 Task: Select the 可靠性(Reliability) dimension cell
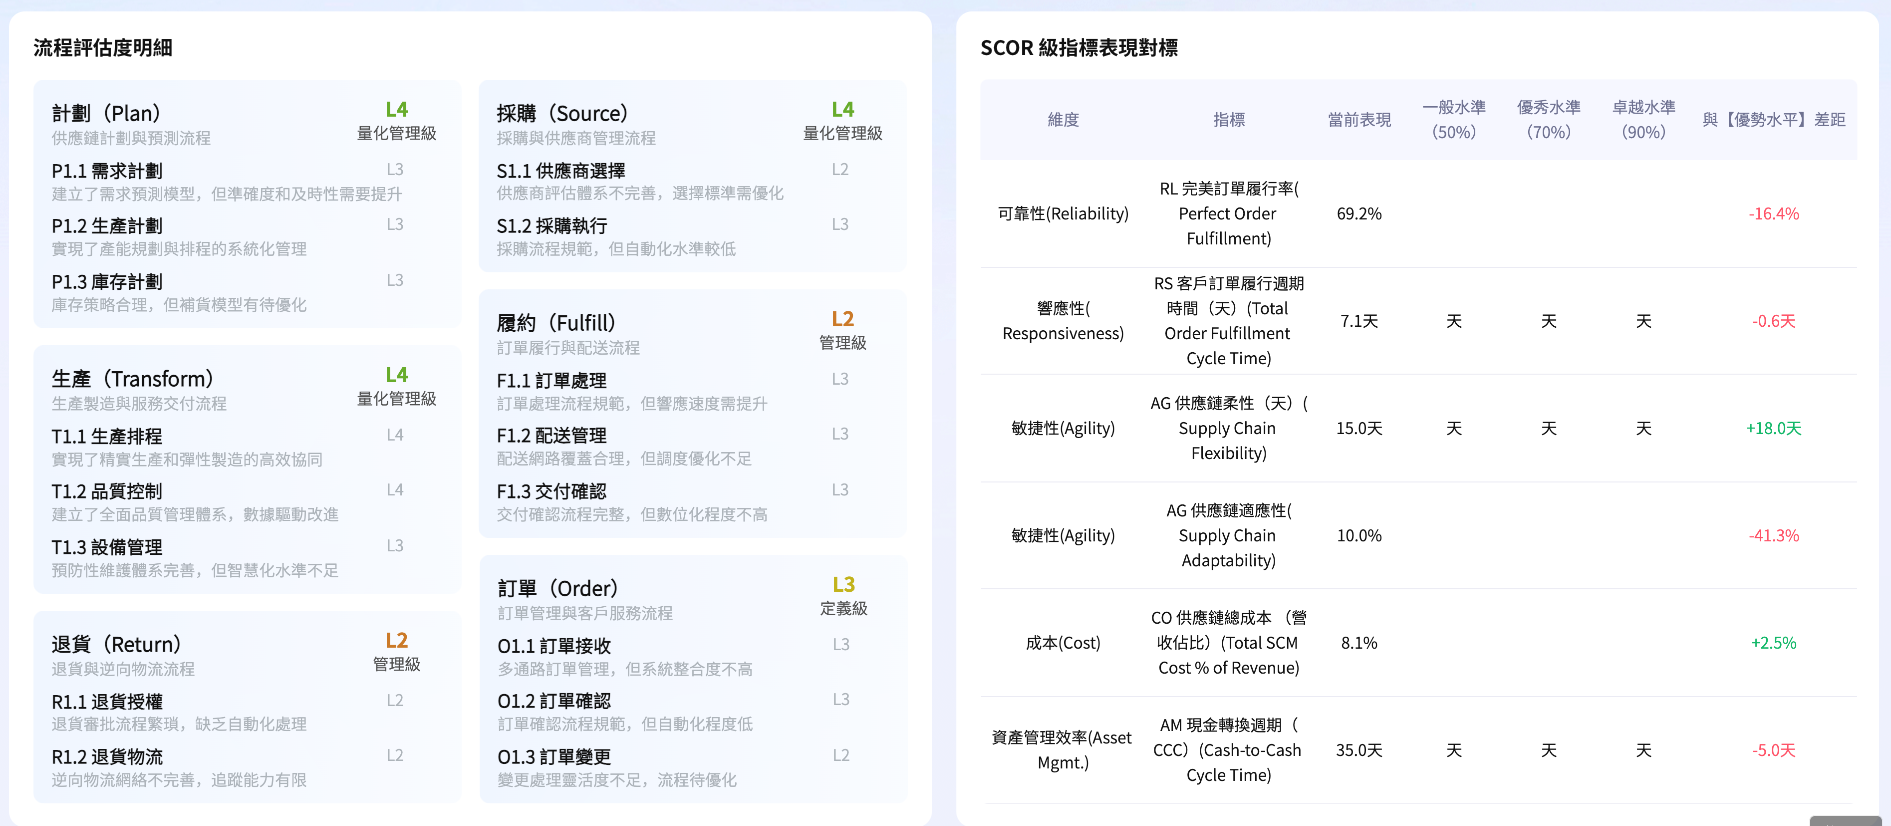click(1063, 214)
